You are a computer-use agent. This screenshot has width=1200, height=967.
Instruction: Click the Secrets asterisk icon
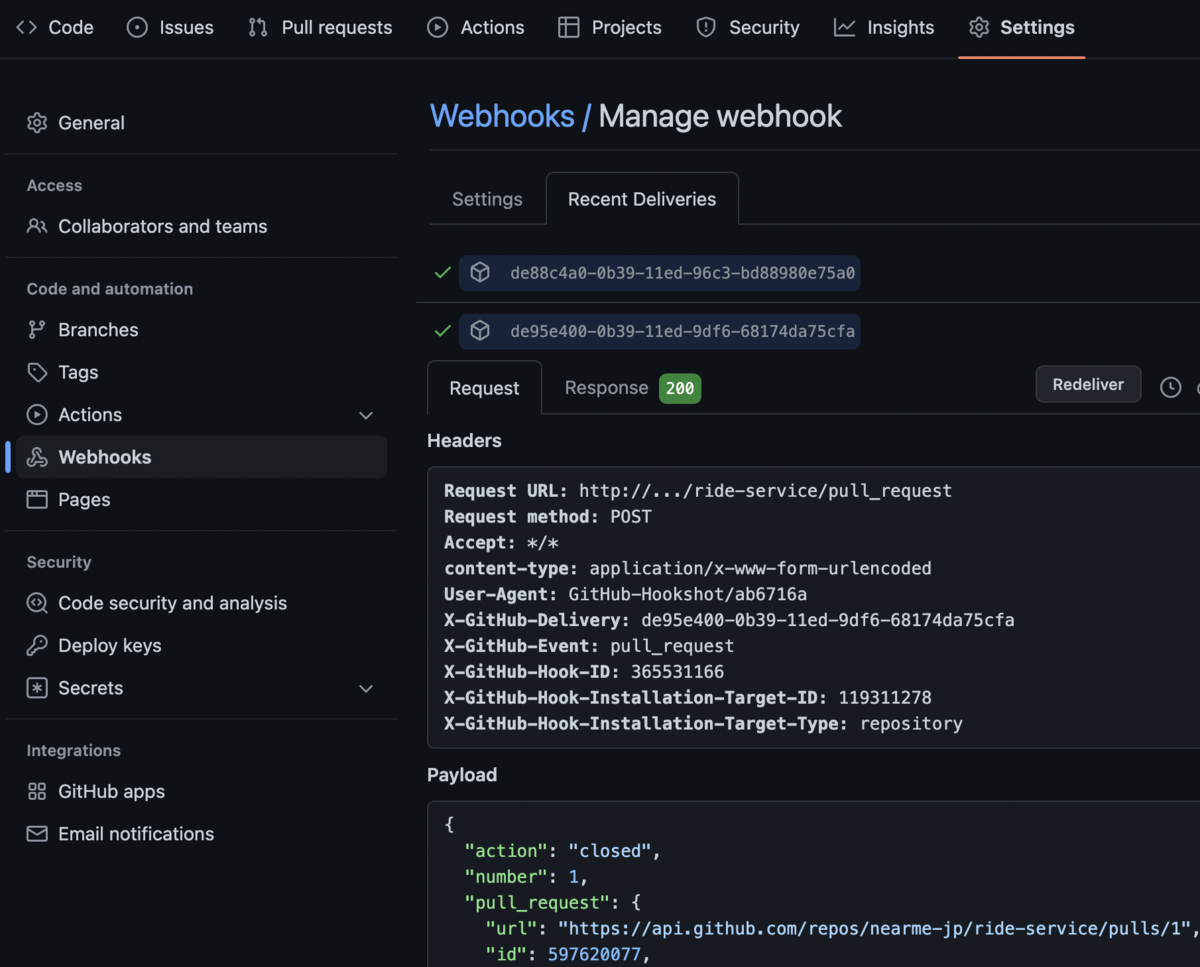(37, 688)
